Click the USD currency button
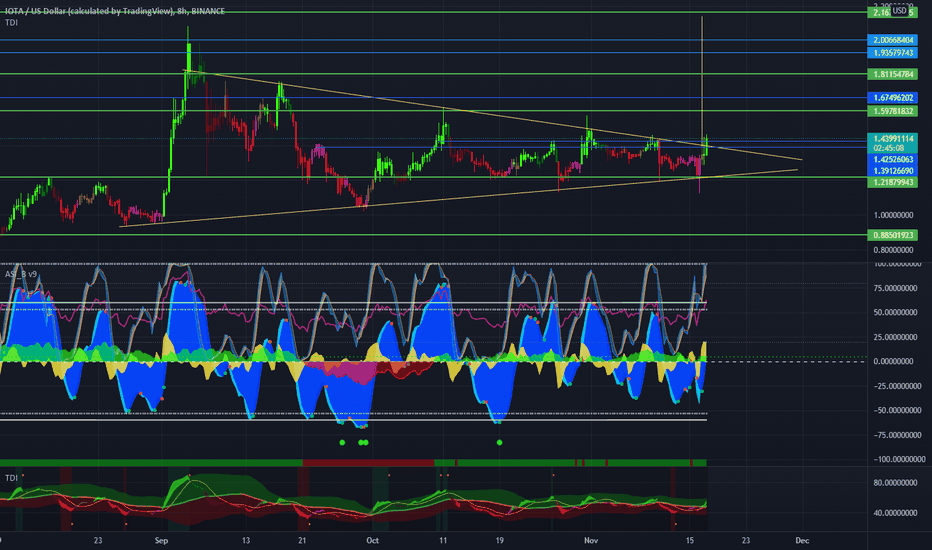This screenshot has width=932, height=550. coord(899,11)
